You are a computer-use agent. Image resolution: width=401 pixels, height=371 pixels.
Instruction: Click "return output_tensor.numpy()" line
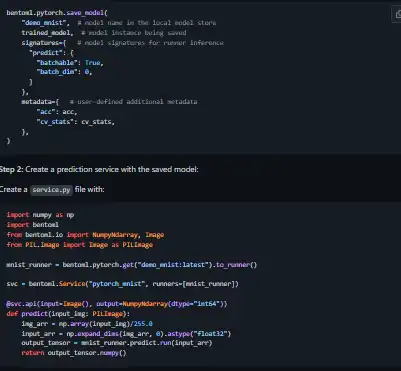74,353
